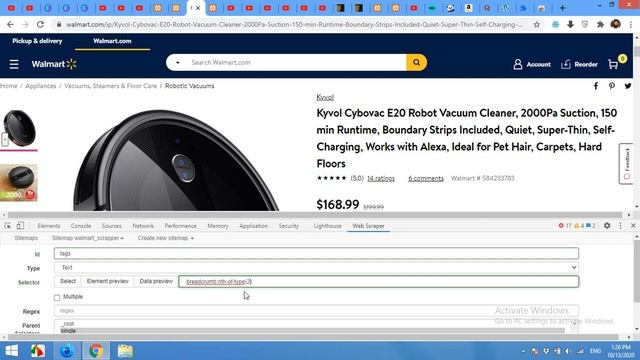
Task: Select second product thumbnail with 2000 label
Action: [19, 182]
